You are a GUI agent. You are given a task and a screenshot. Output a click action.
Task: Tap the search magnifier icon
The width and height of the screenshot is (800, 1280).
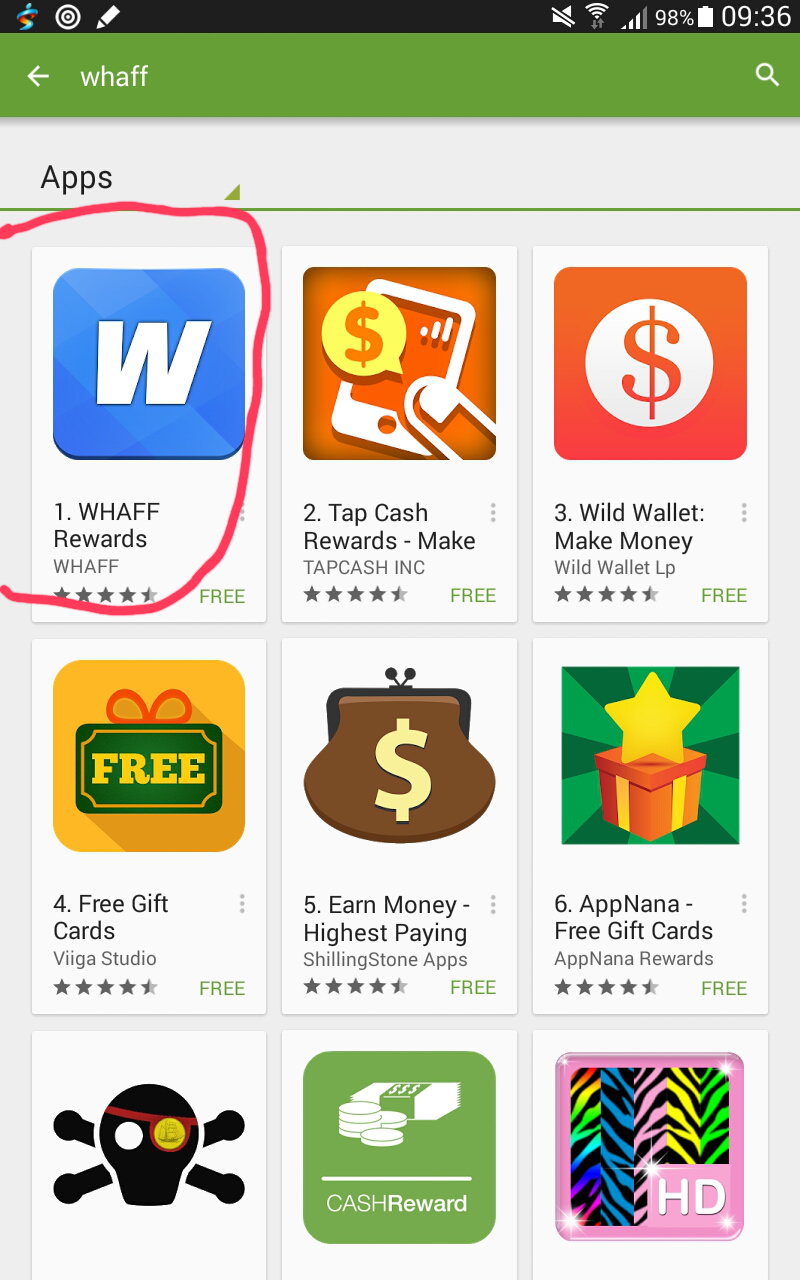[767, 75]
